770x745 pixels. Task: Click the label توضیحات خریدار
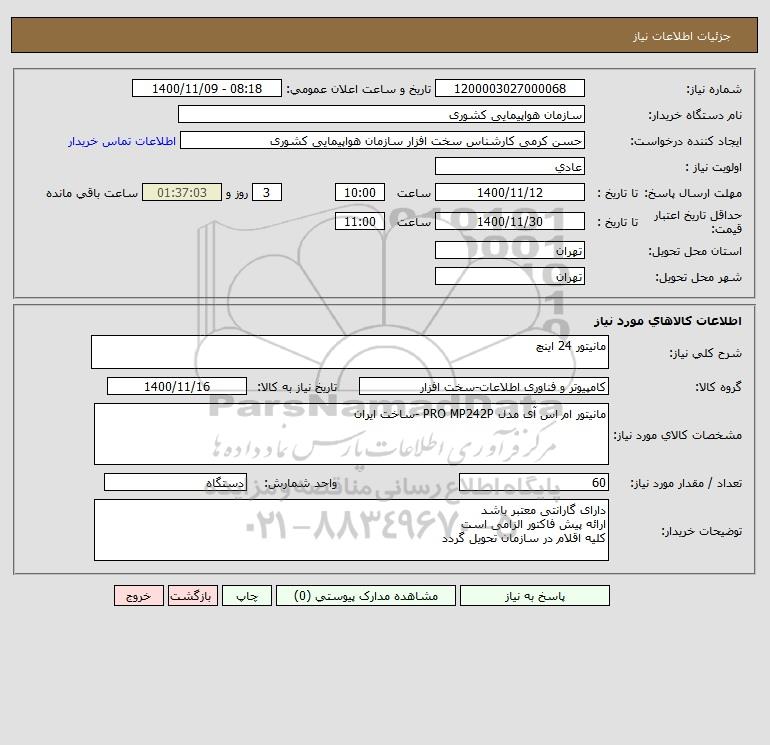point(701,531)
